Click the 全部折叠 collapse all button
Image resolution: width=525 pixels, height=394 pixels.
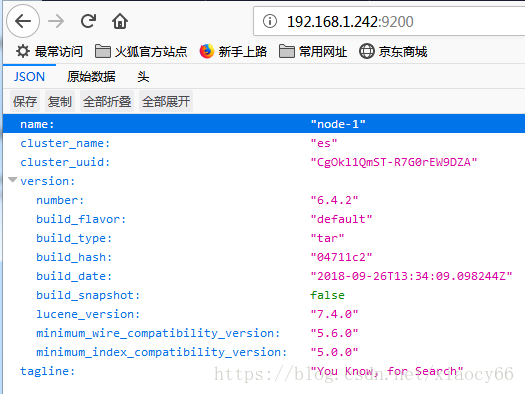click(x=107, y=101)
